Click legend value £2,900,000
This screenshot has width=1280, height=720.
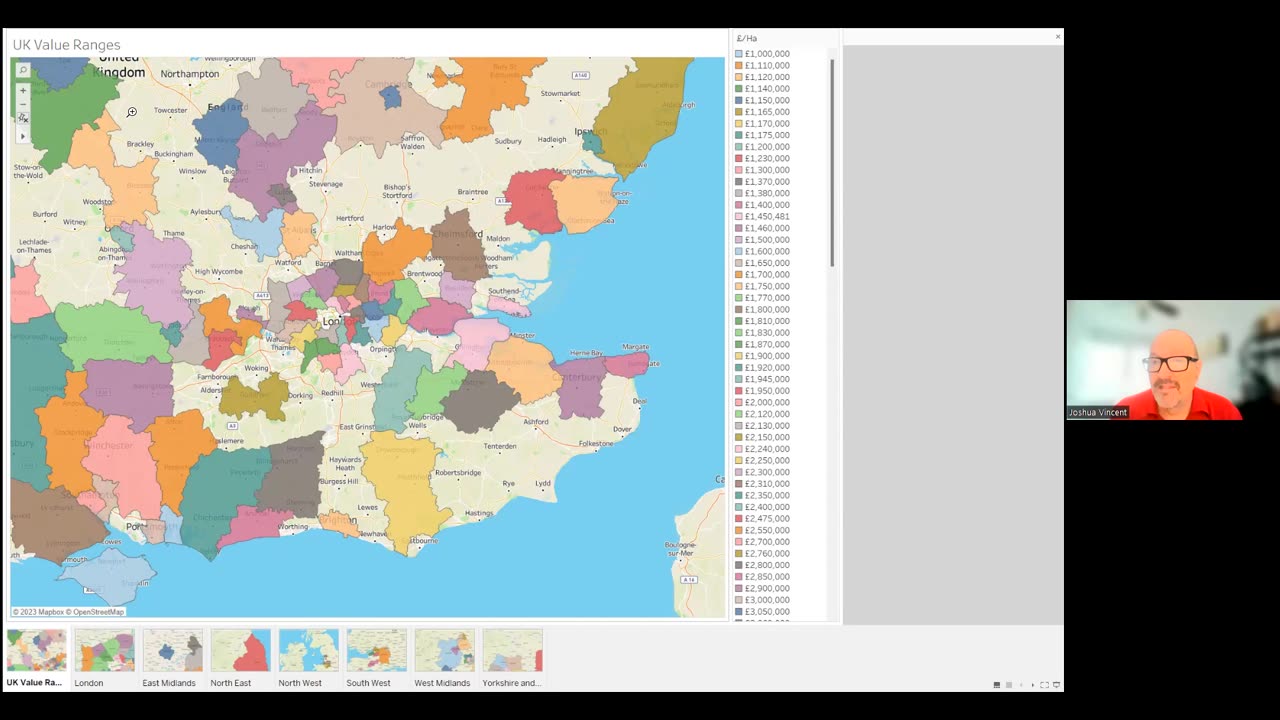click(767, 588)
